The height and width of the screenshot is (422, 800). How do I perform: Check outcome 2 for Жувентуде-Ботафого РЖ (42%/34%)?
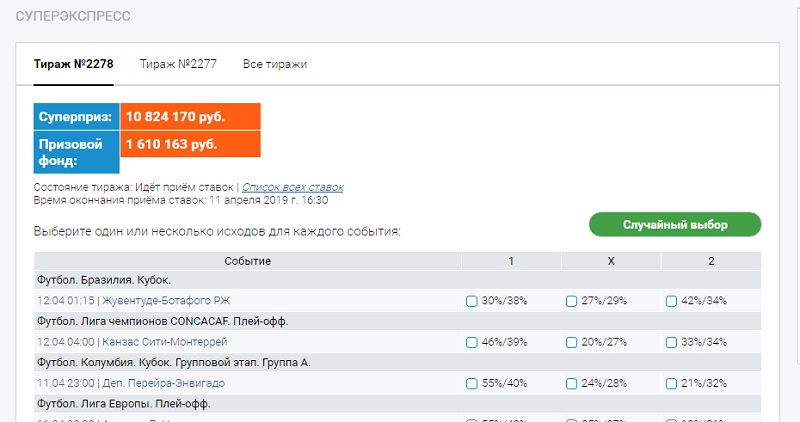coord(672,301)
